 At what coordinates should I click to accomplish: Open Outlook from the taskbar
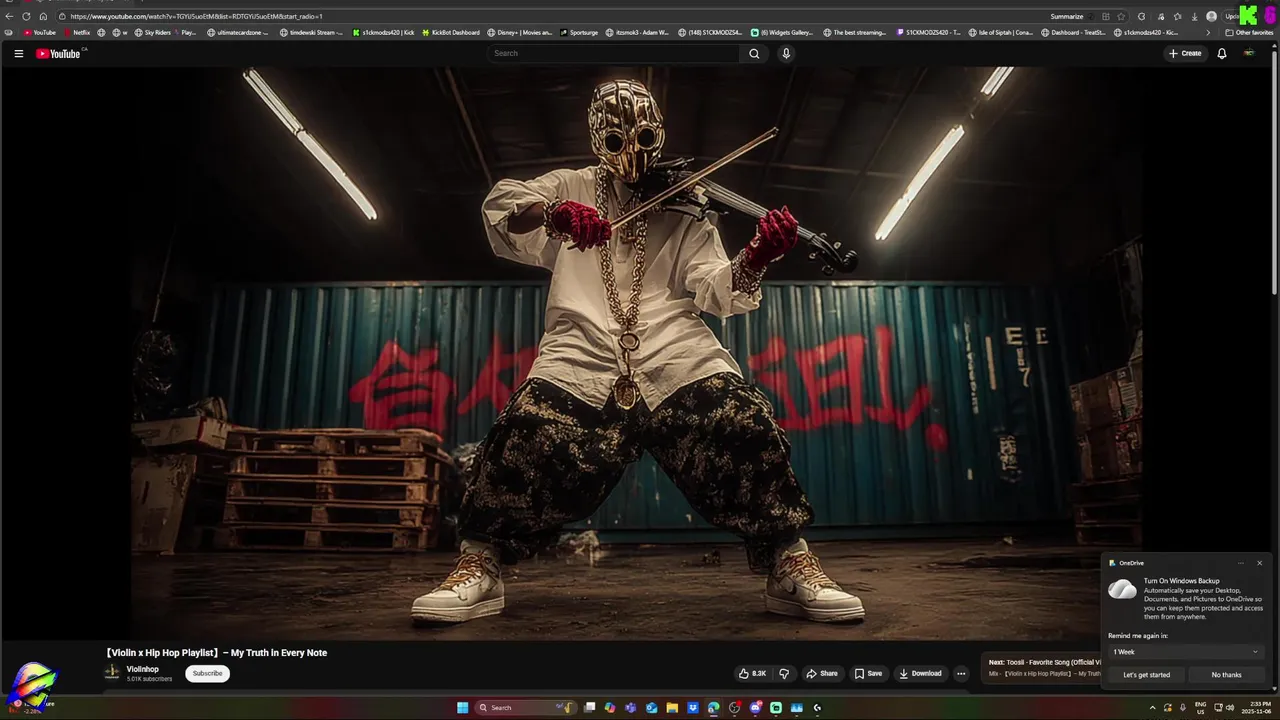pyautogui.click(x=652, y=707)
